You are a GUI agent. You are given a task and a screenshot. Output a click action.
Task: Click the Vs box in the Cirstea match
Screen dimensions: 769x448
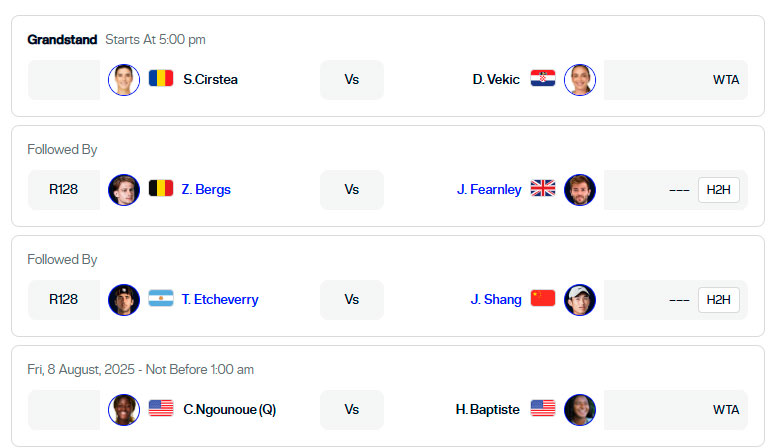coord(352,80)
